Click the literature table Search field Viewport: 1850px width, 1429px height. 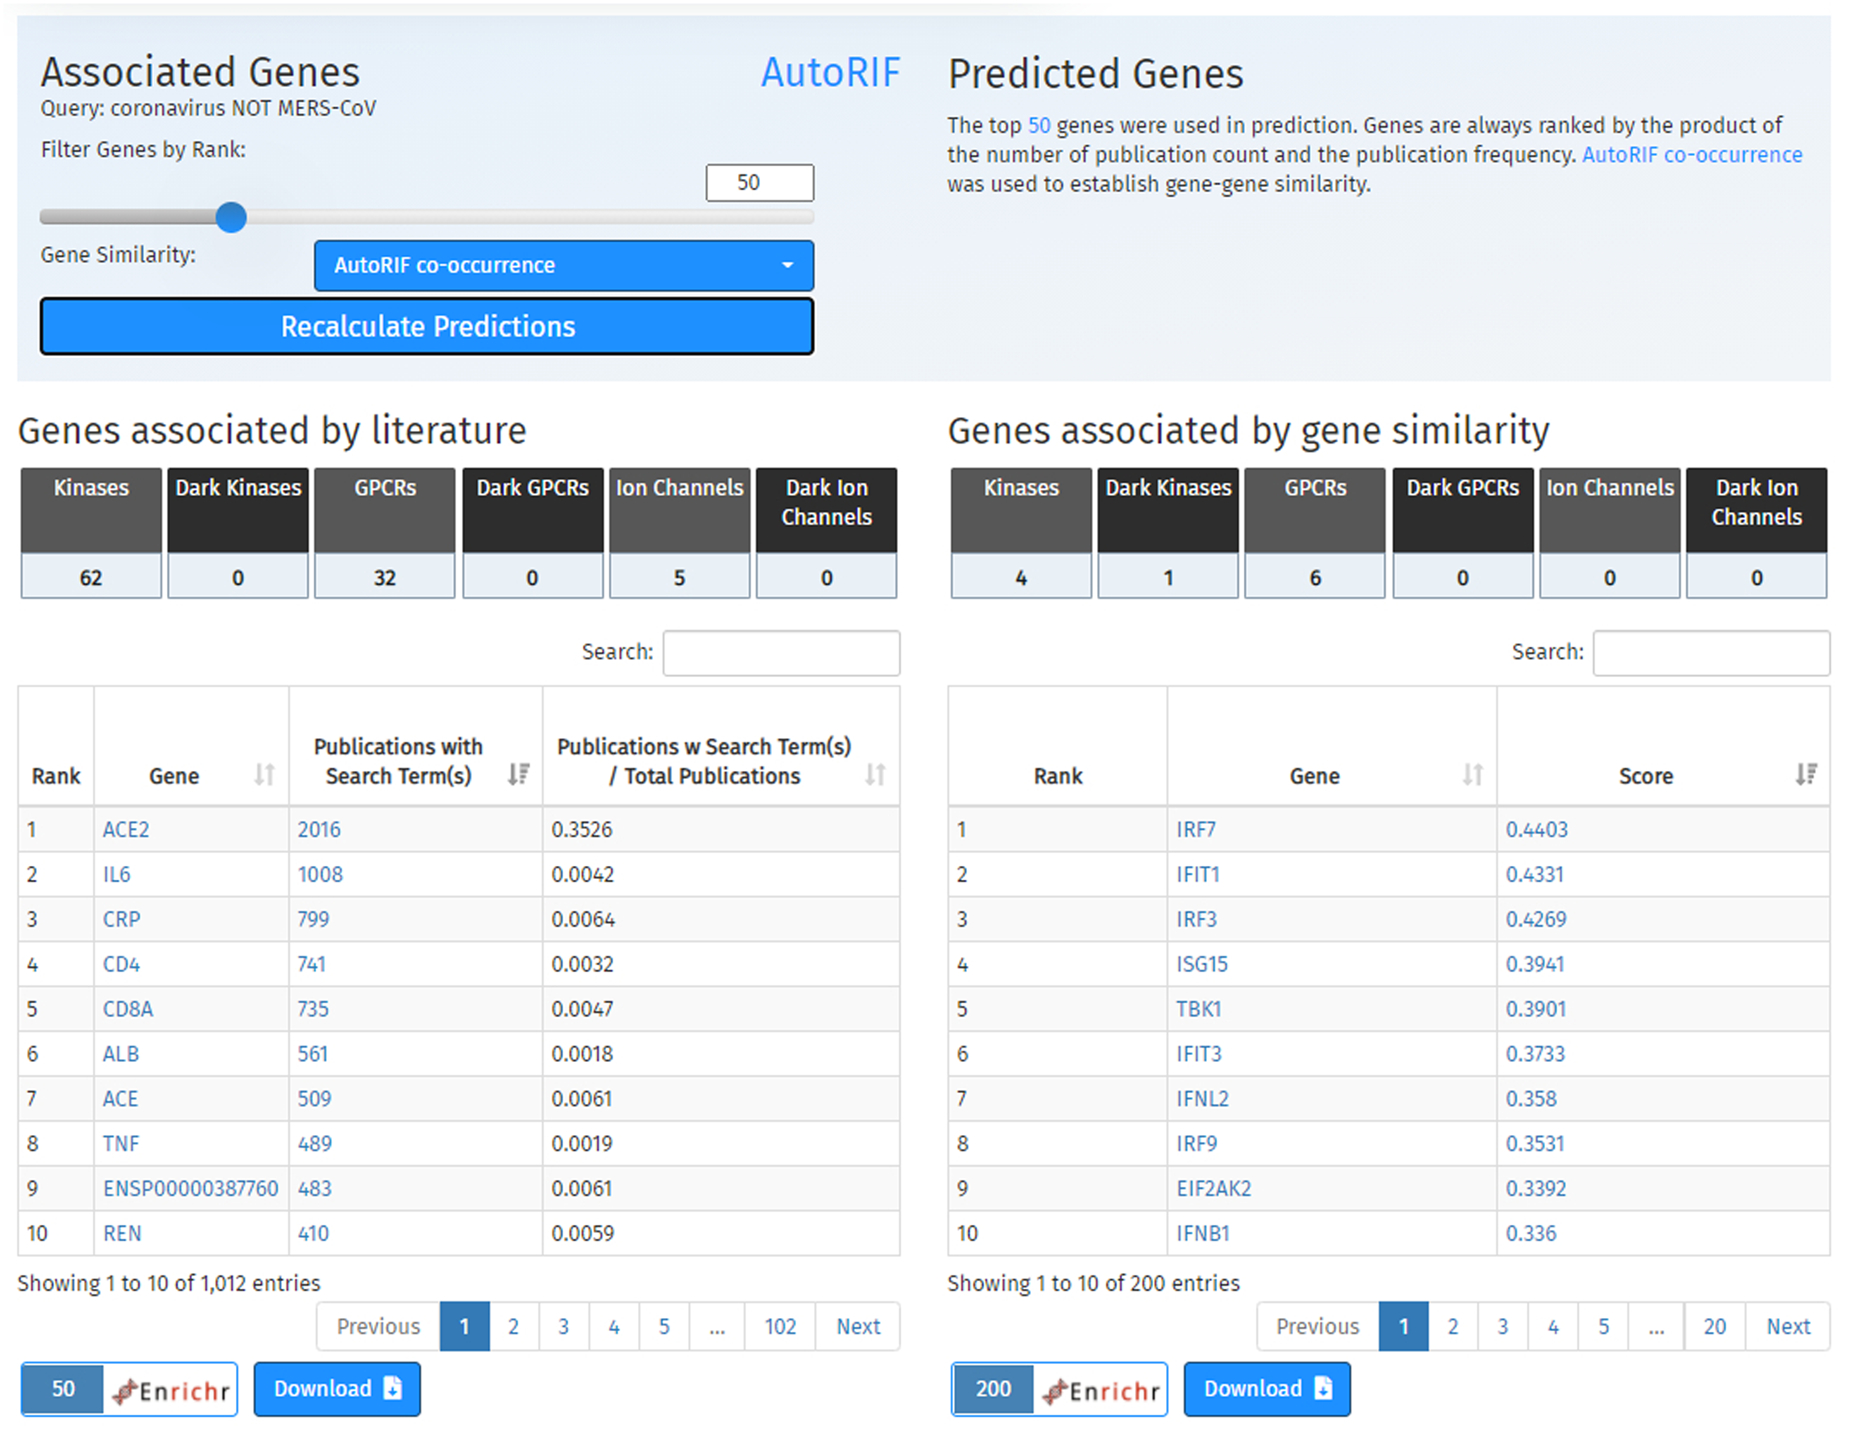[781, 653]
